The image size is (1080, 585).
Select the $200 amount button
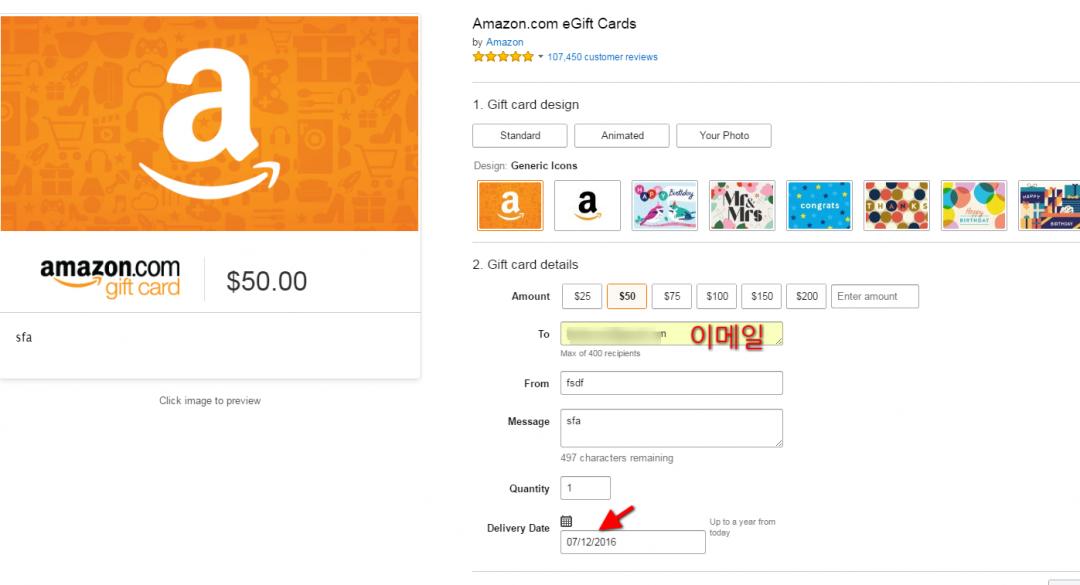click(806, 296)
